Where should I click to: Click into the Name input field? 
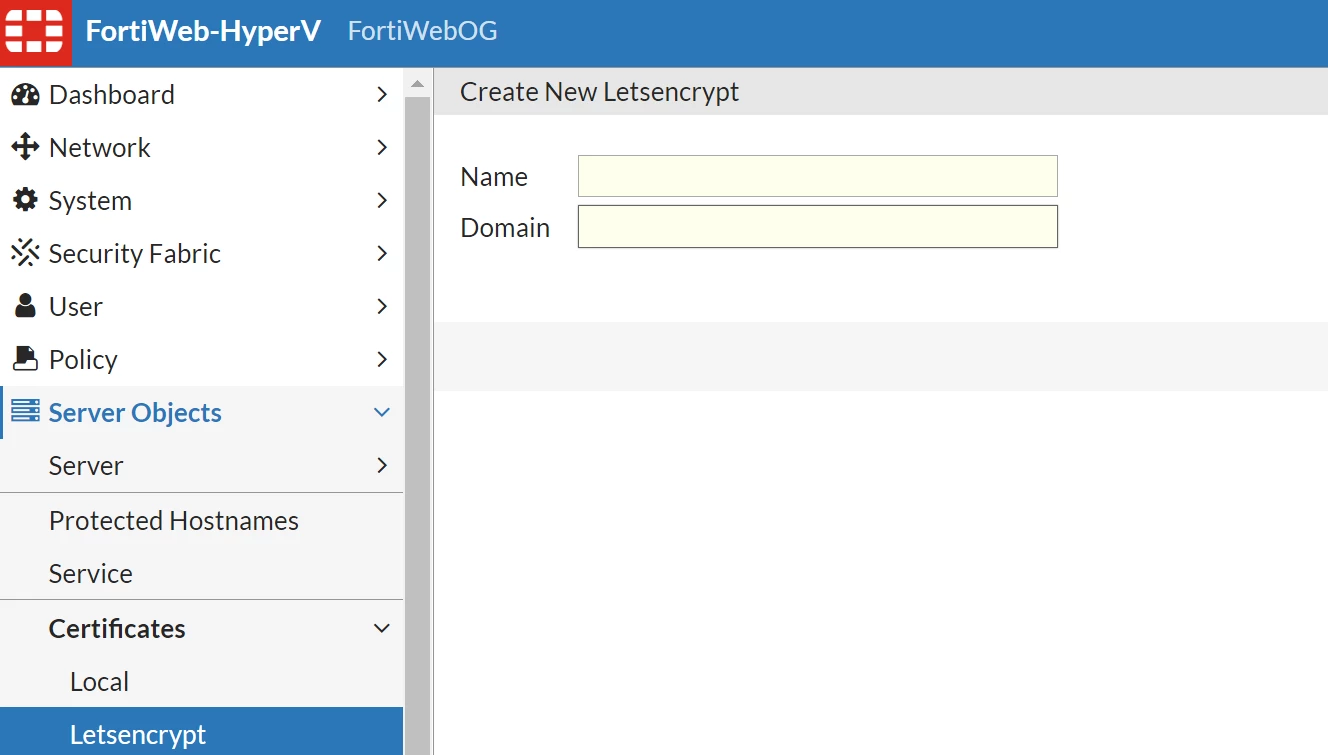tap(817, 176)
